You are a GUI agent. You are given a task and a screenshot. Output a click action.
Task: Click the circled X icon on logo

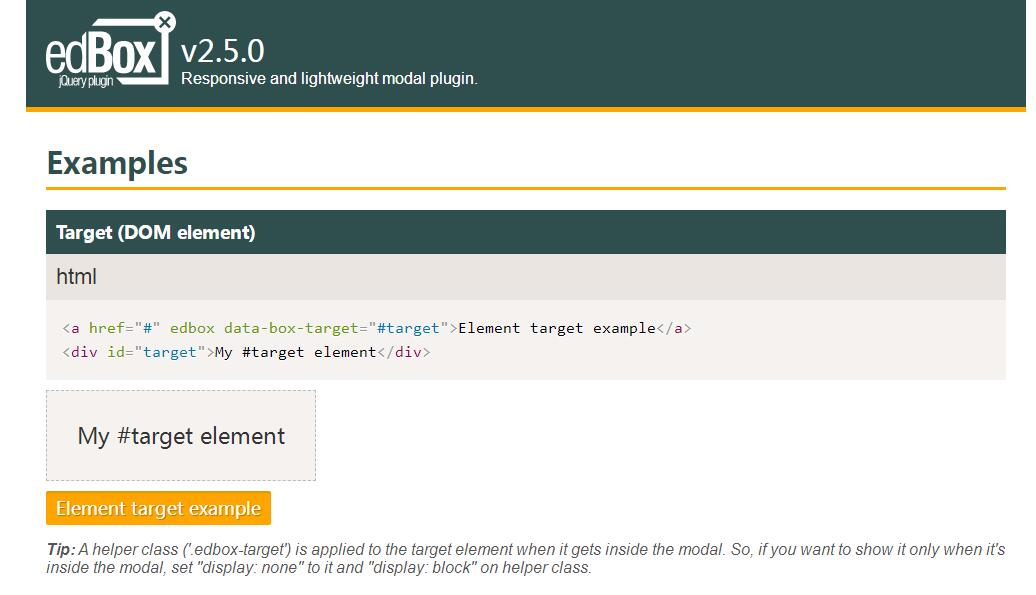click(x=166, y=21)
